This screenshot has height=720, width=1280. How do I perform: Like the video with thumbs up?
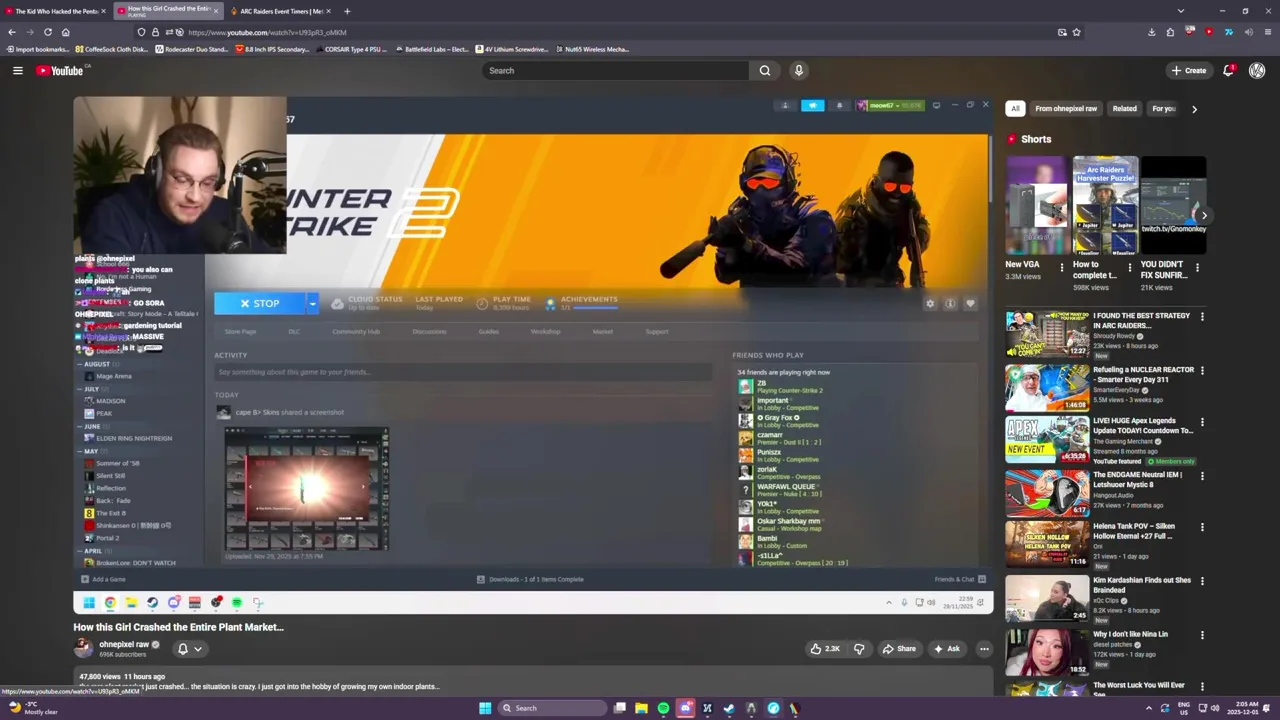(825, 649)
